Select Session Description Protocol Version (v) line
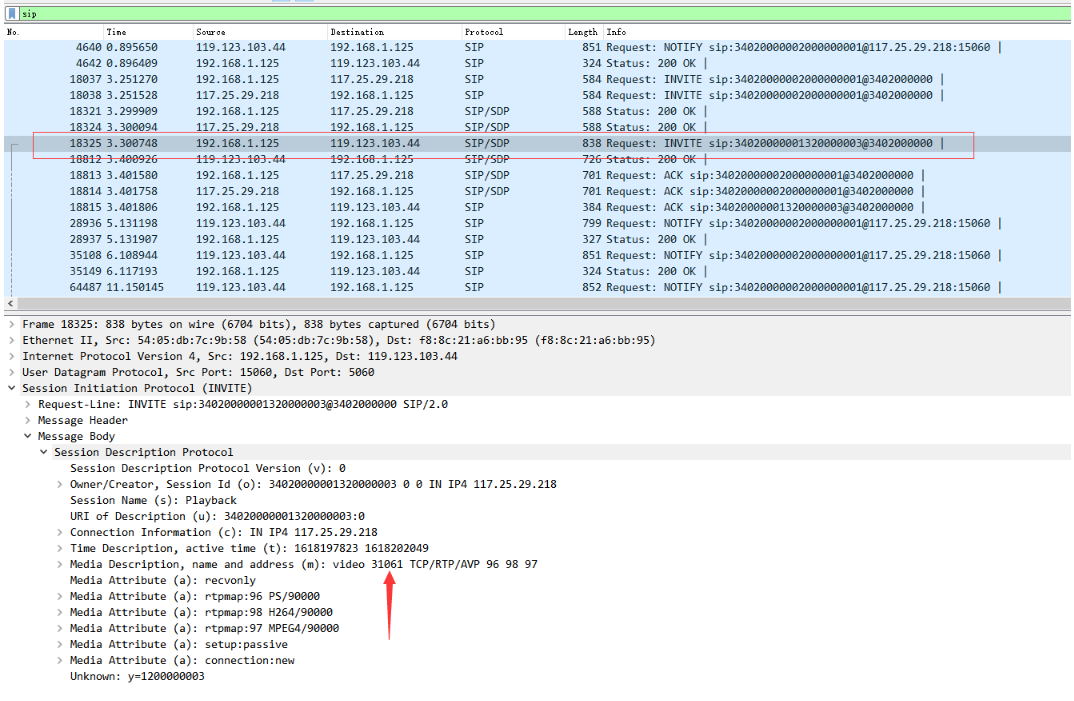The height and width of the screenshot is (701, 1074). (x=208, y=468)
